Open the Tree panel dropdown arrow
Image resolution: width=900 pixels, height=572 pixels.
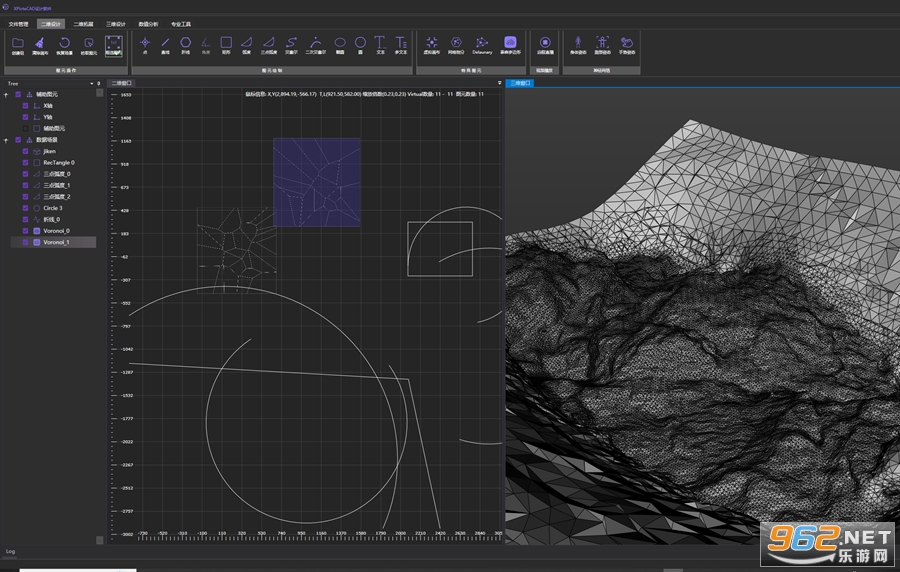(x=92, y=84)
